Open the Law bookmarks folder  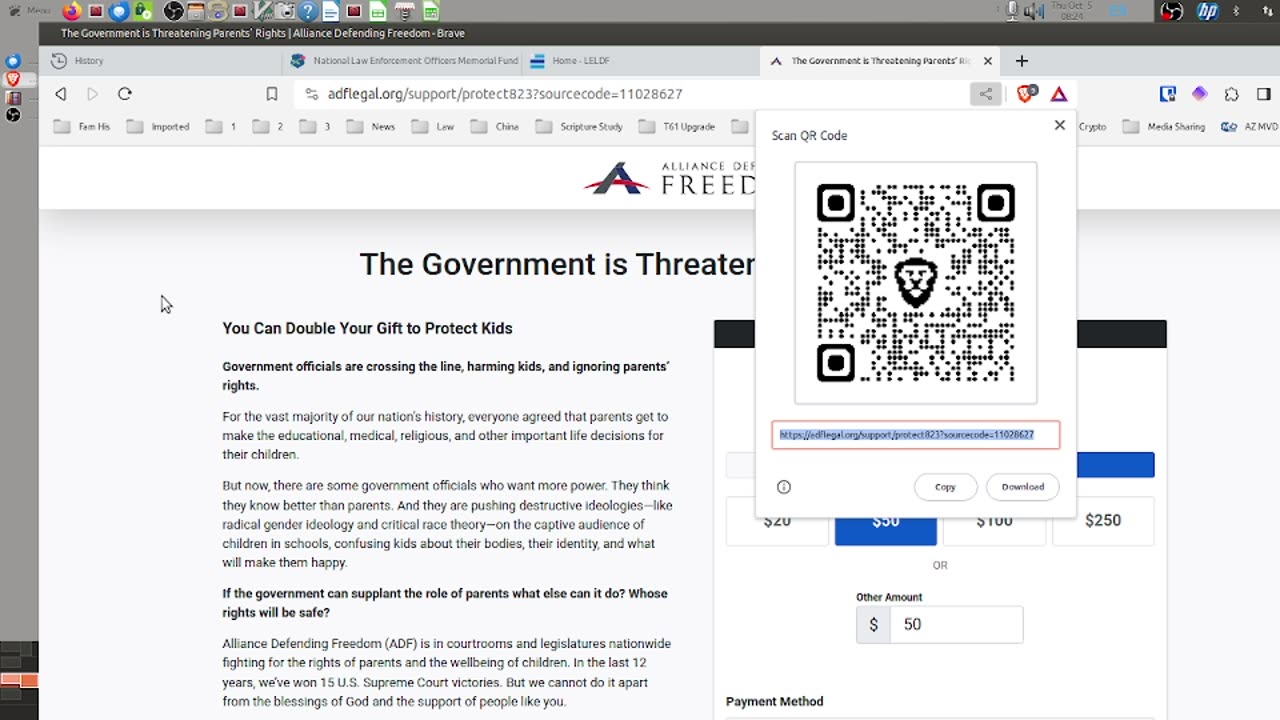(433, 127)
